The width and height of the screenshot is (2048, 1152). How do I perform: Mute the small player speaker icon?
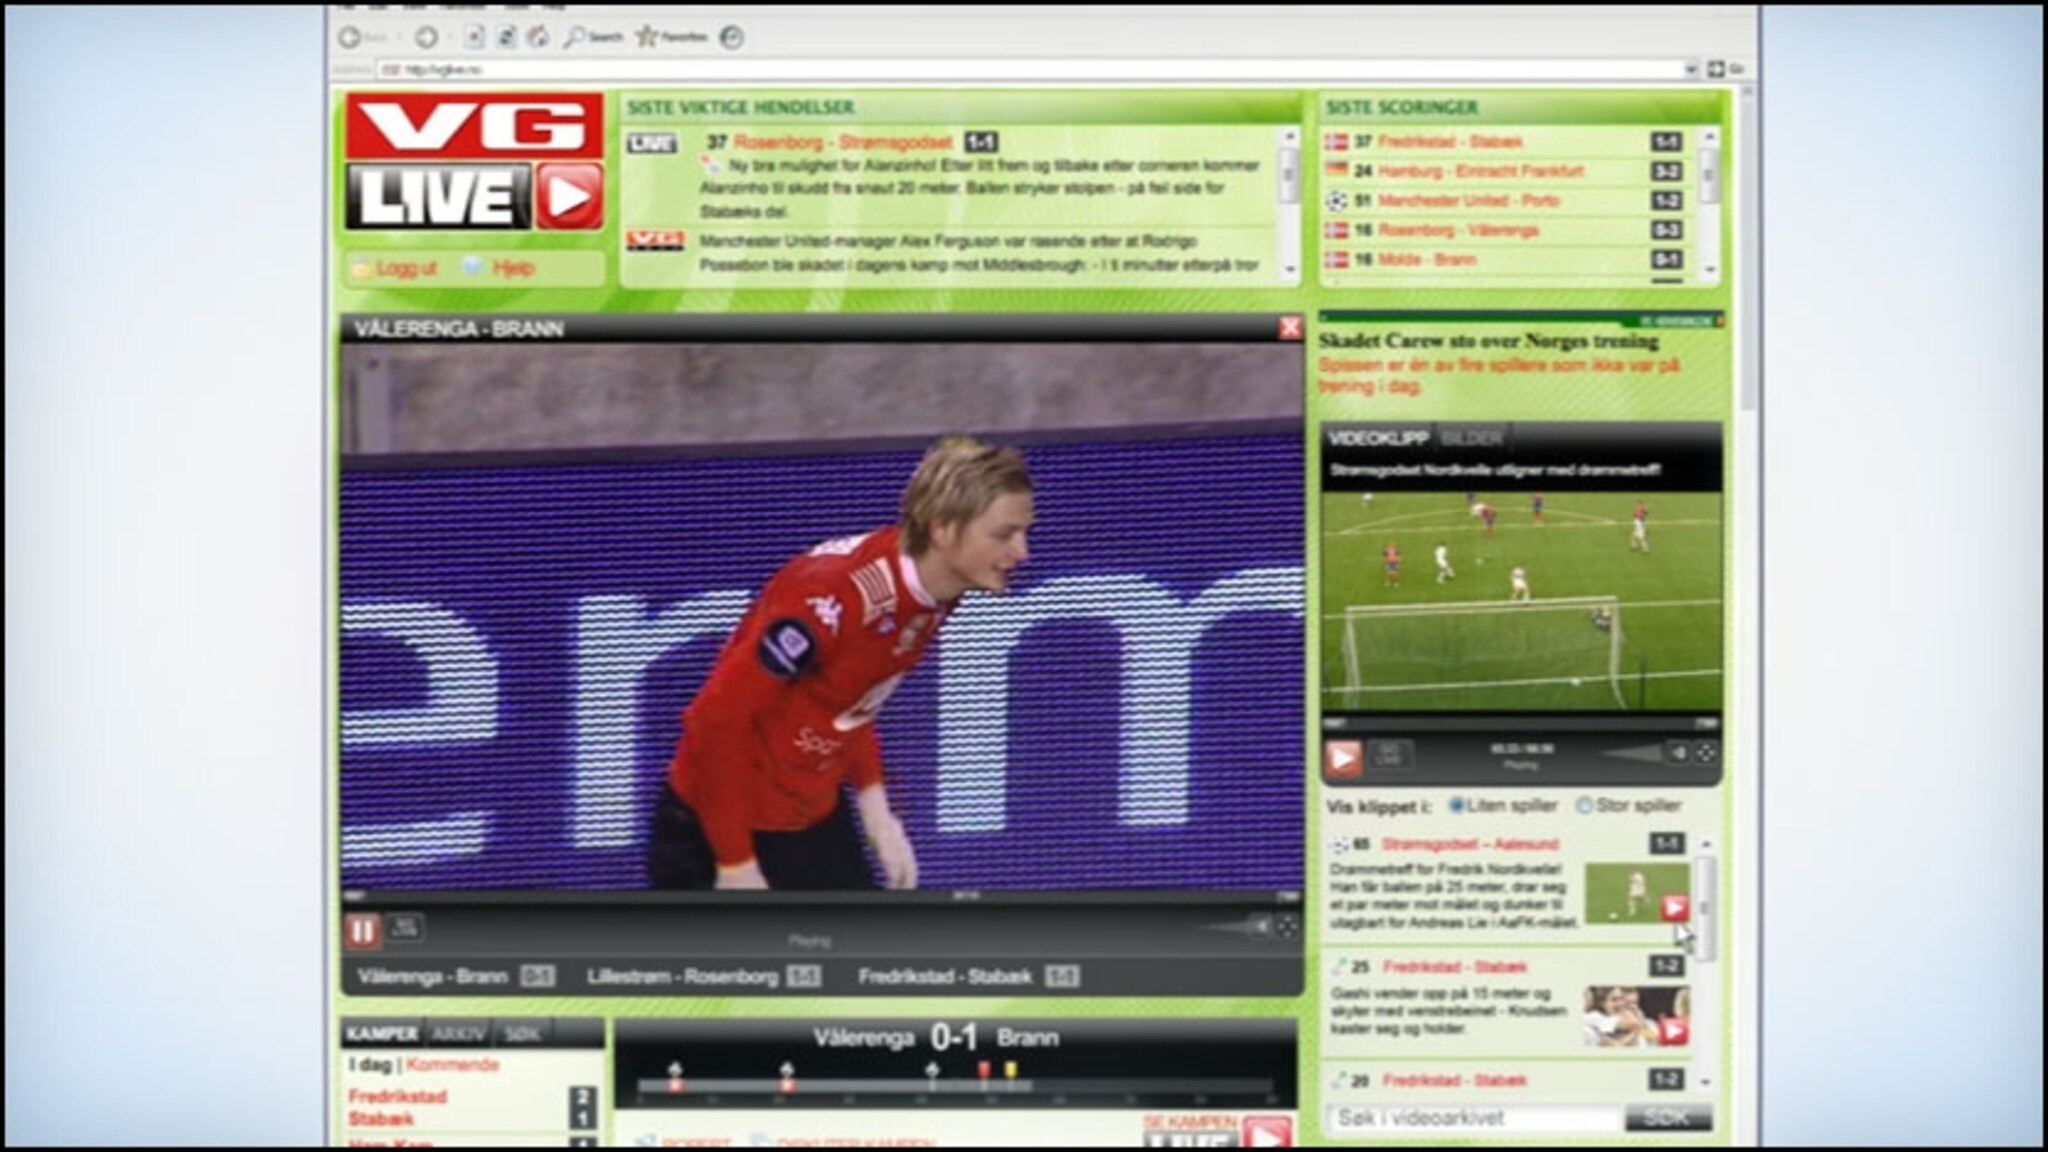[x=1679, y=754]
